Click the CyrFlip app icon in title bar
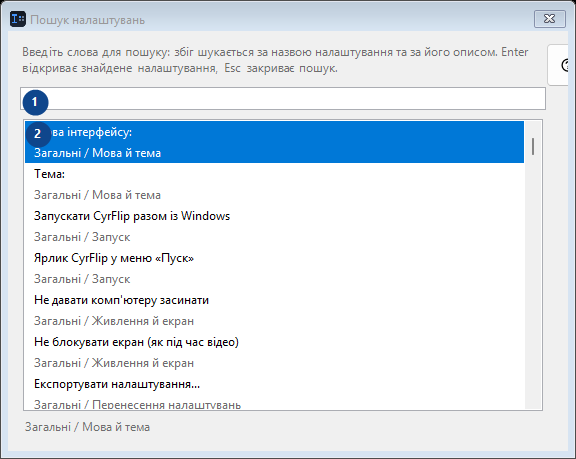This screenshot has width=576, height=459. (18, 19)
